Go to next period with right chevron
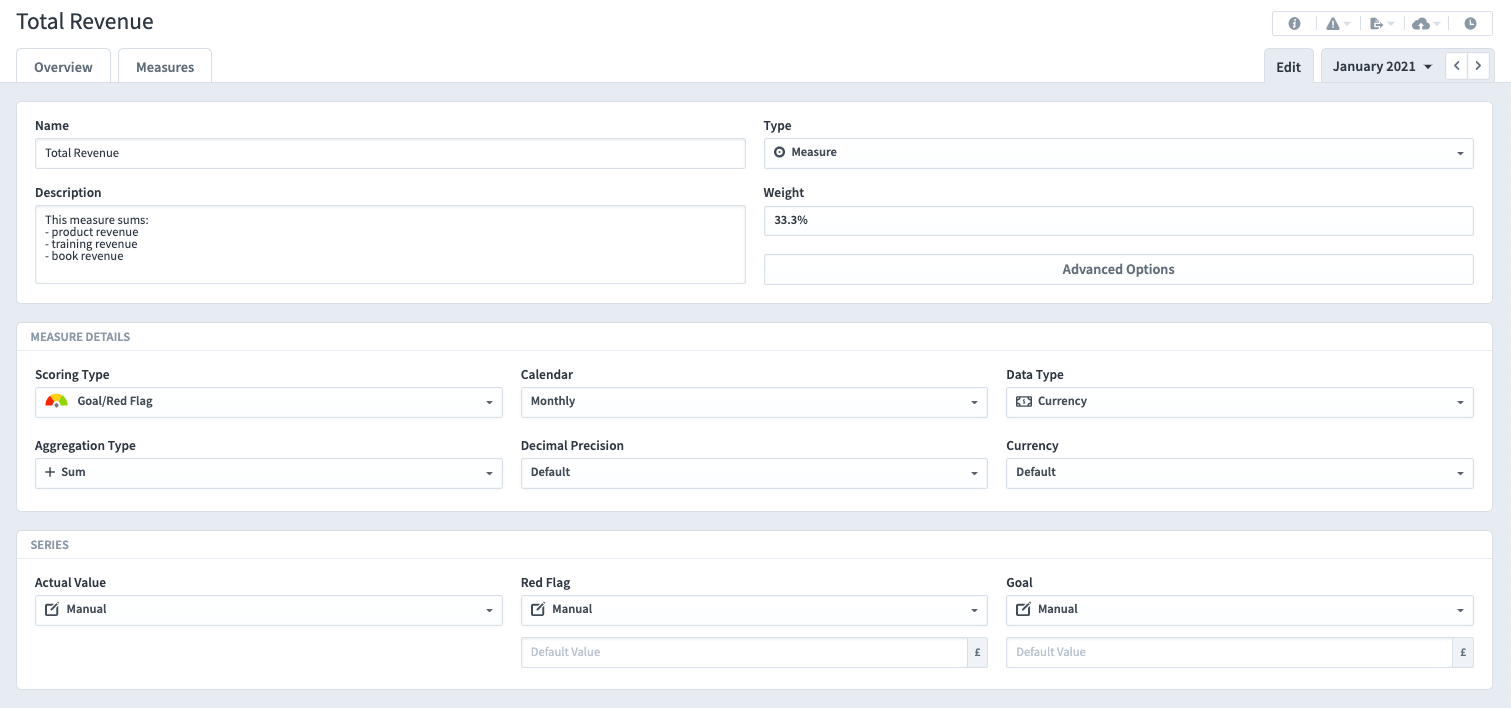The width and height of the screenshot is (1511, 708). coord(1479,66)
